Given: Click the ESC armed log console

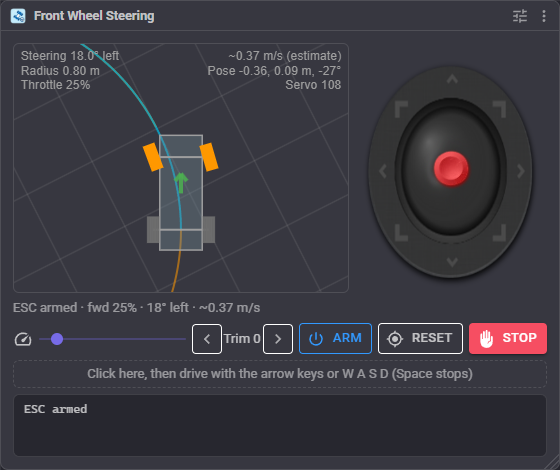Looking at the screenshot, I should (x=280, y=425).
